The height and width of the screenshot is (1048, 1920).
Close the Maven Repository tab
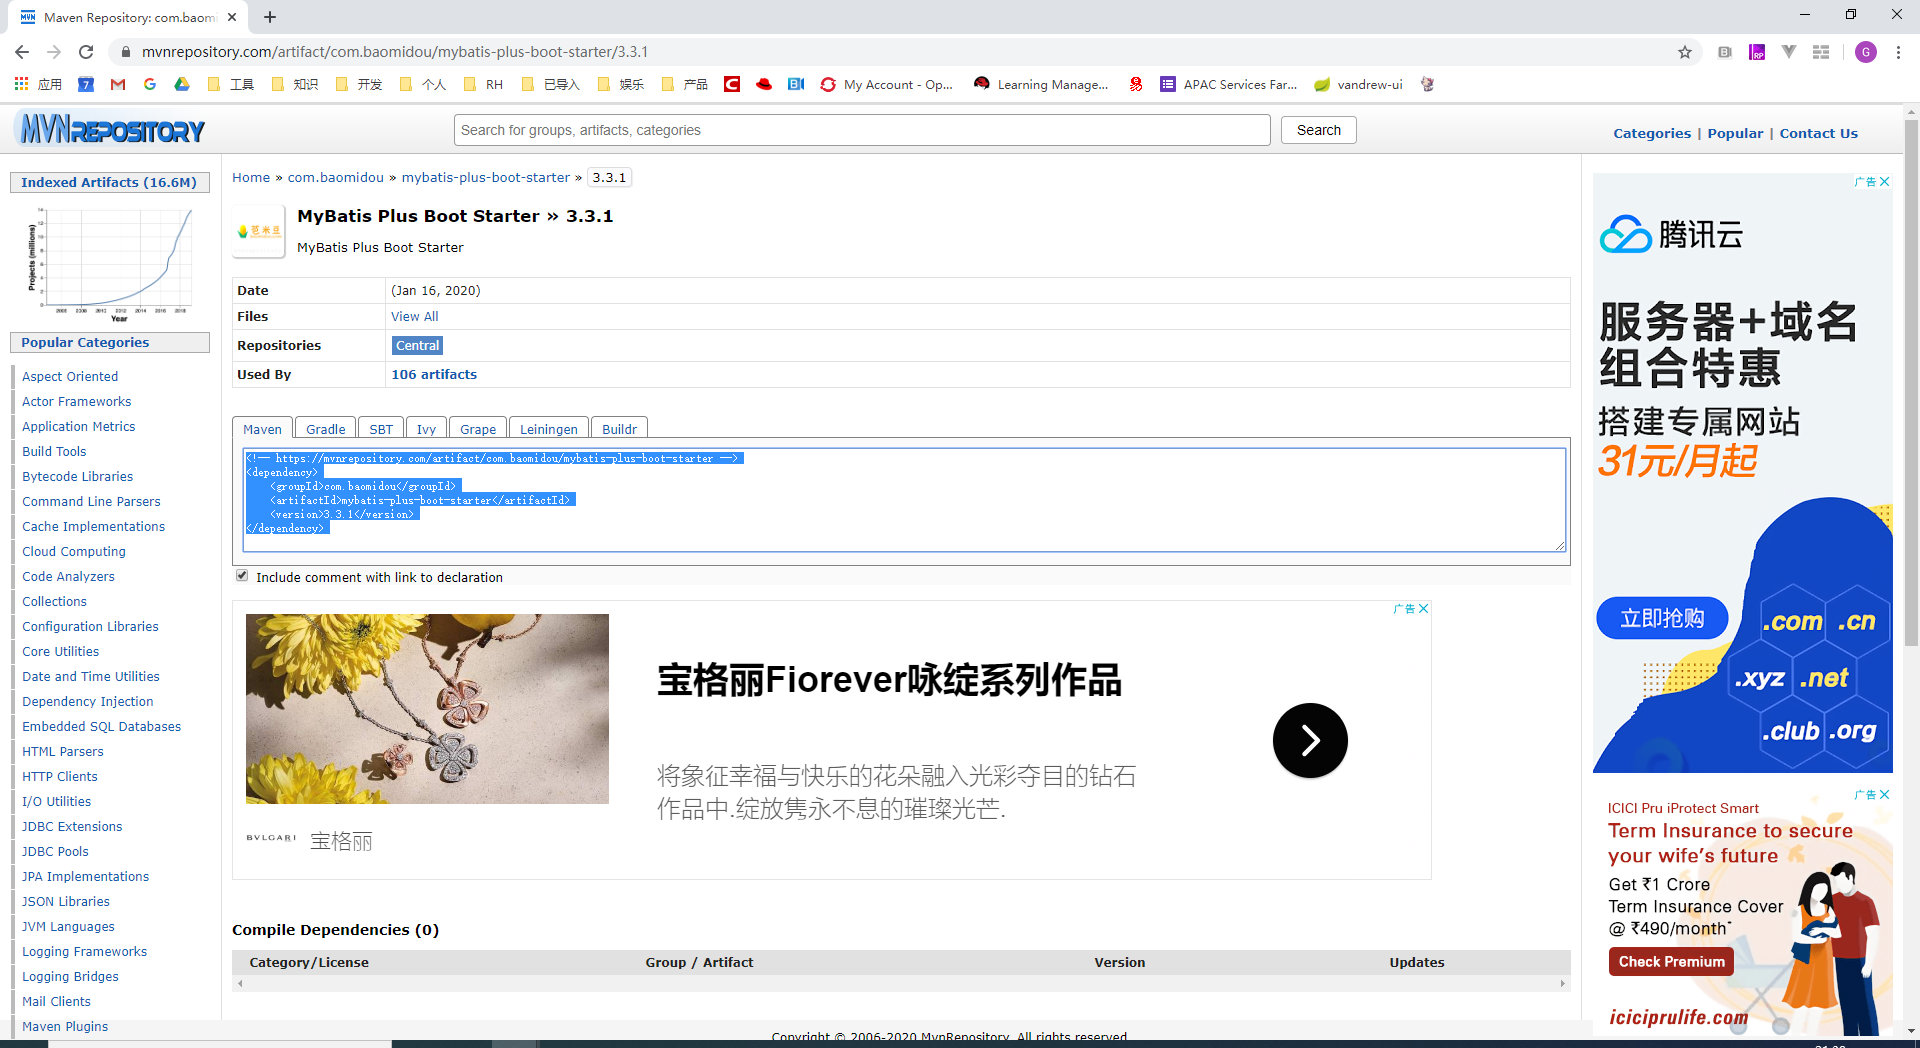click(x=232, y=17)
